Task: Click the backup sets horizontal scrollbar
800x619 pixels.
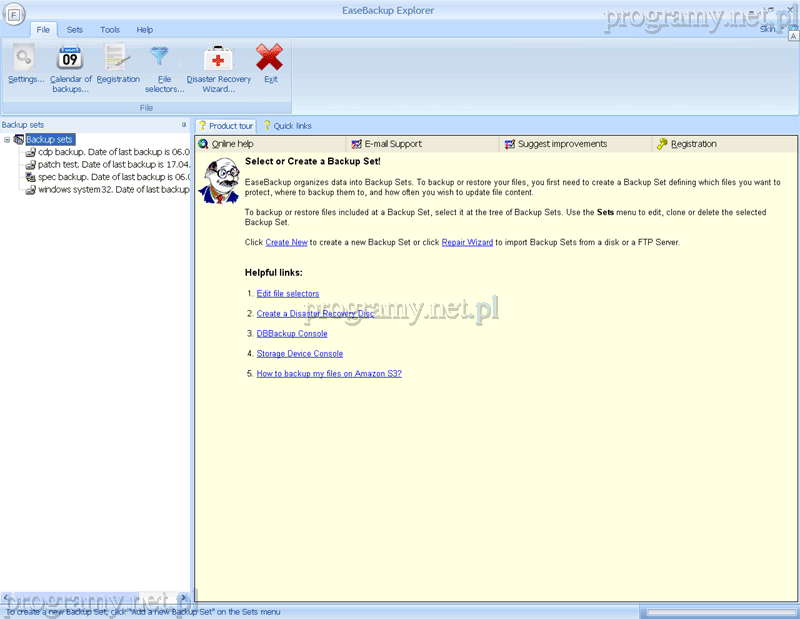Action: pos(95,597)
